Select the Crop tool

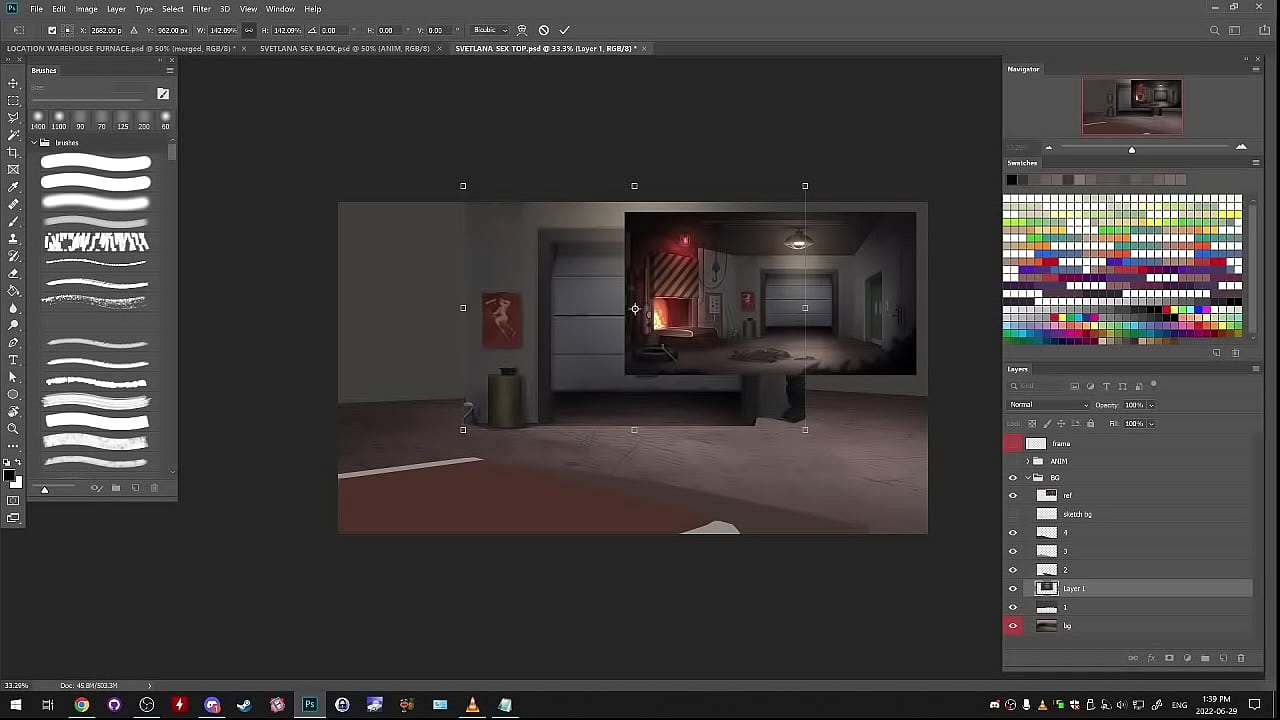[13, 152]
